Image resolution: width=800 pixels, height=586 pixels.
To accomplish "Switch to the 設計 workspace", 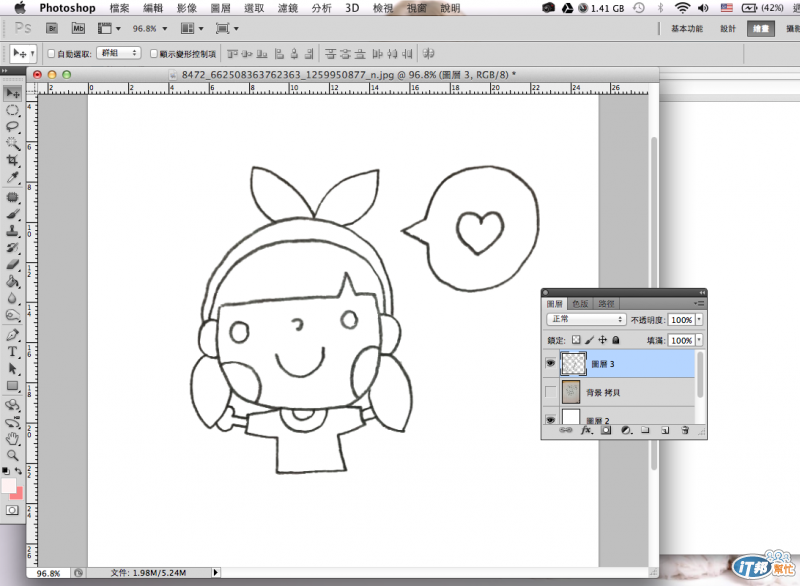I will pos(728,29).
